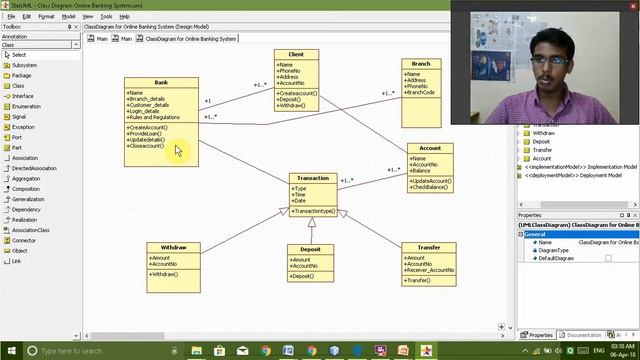This screenshot has height=360, width=640.
Task: Select Account in model tree
Action: click(x=542, y=159)
